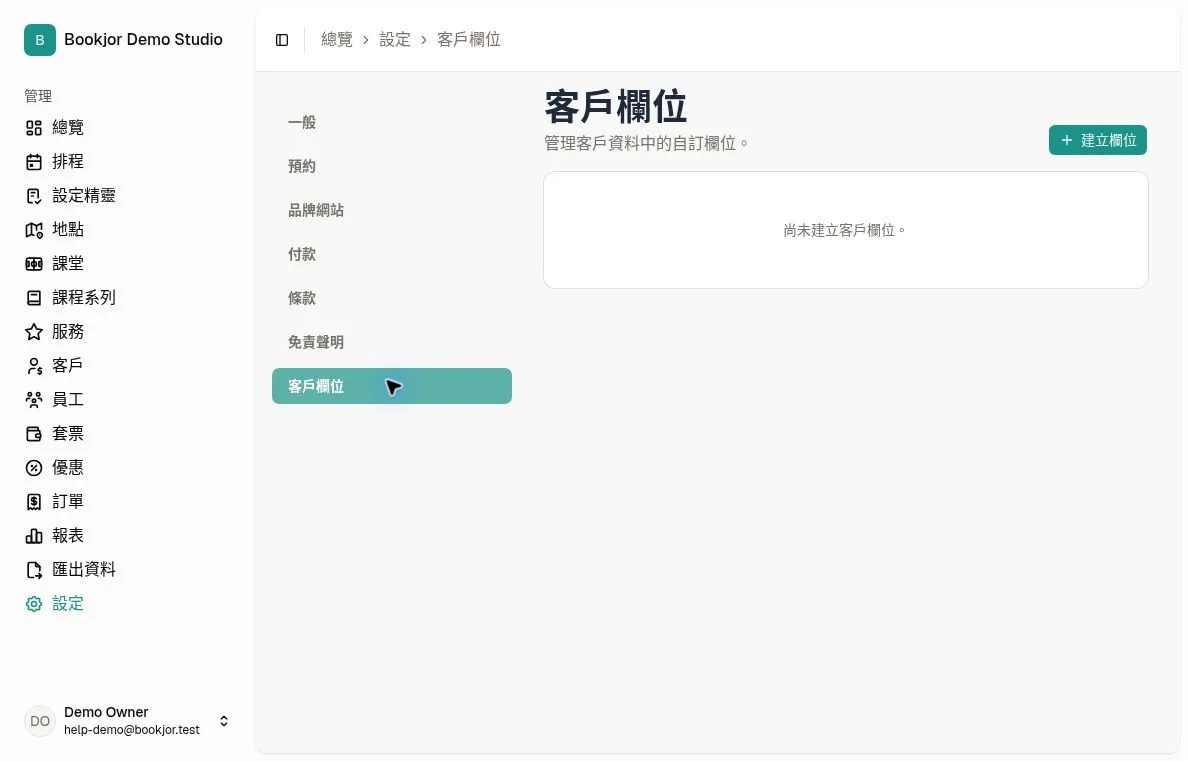Click the 排程 calendar icon

tap(34, 162)
